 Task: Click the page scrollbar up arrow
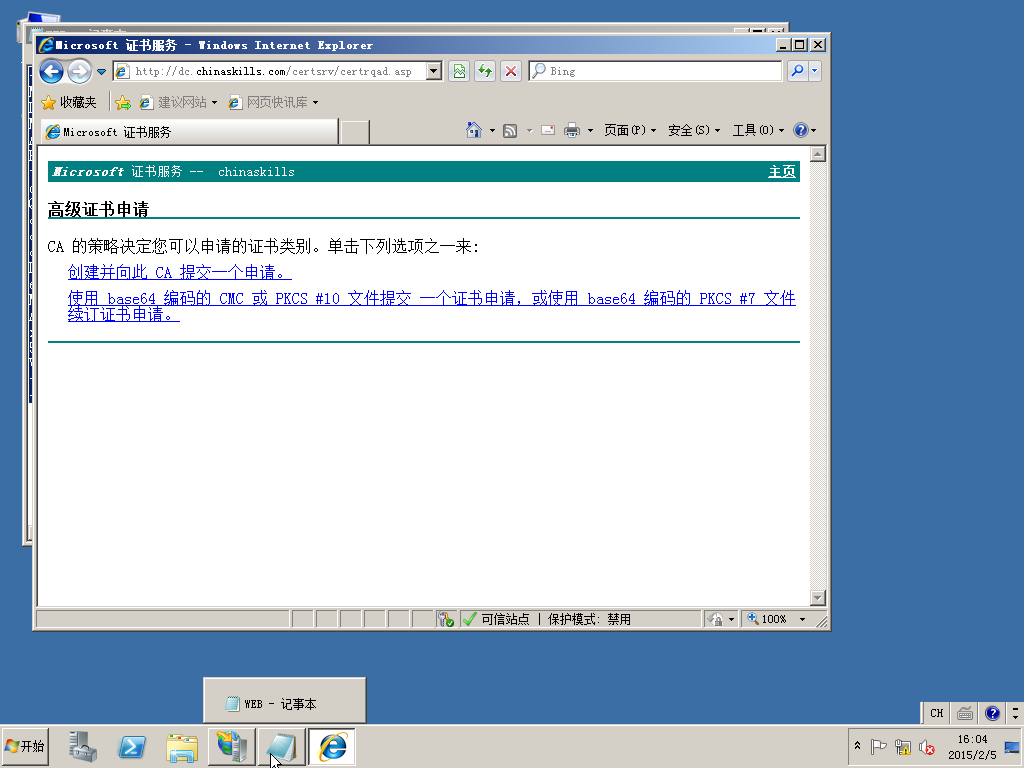click(x=818, y=154)
